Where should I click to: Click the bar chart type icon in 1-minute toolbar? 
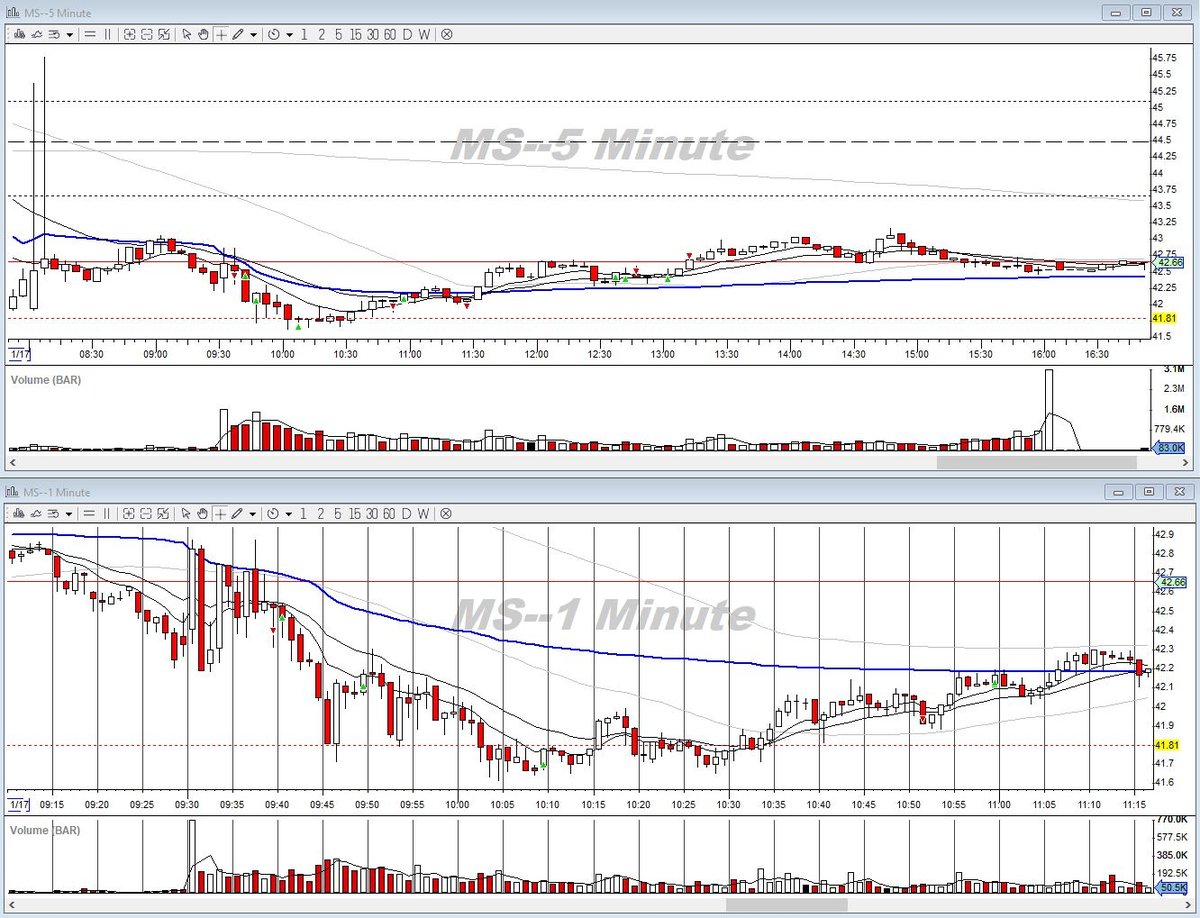coord(20,512)
